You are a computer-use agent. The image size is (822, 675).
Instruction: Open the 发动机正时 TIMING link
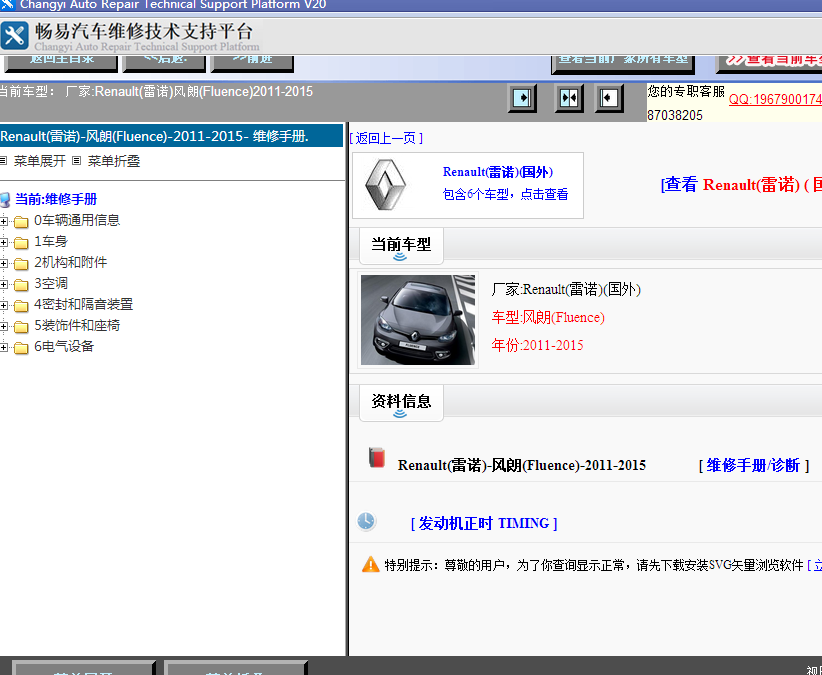click(x=483, y=523)
